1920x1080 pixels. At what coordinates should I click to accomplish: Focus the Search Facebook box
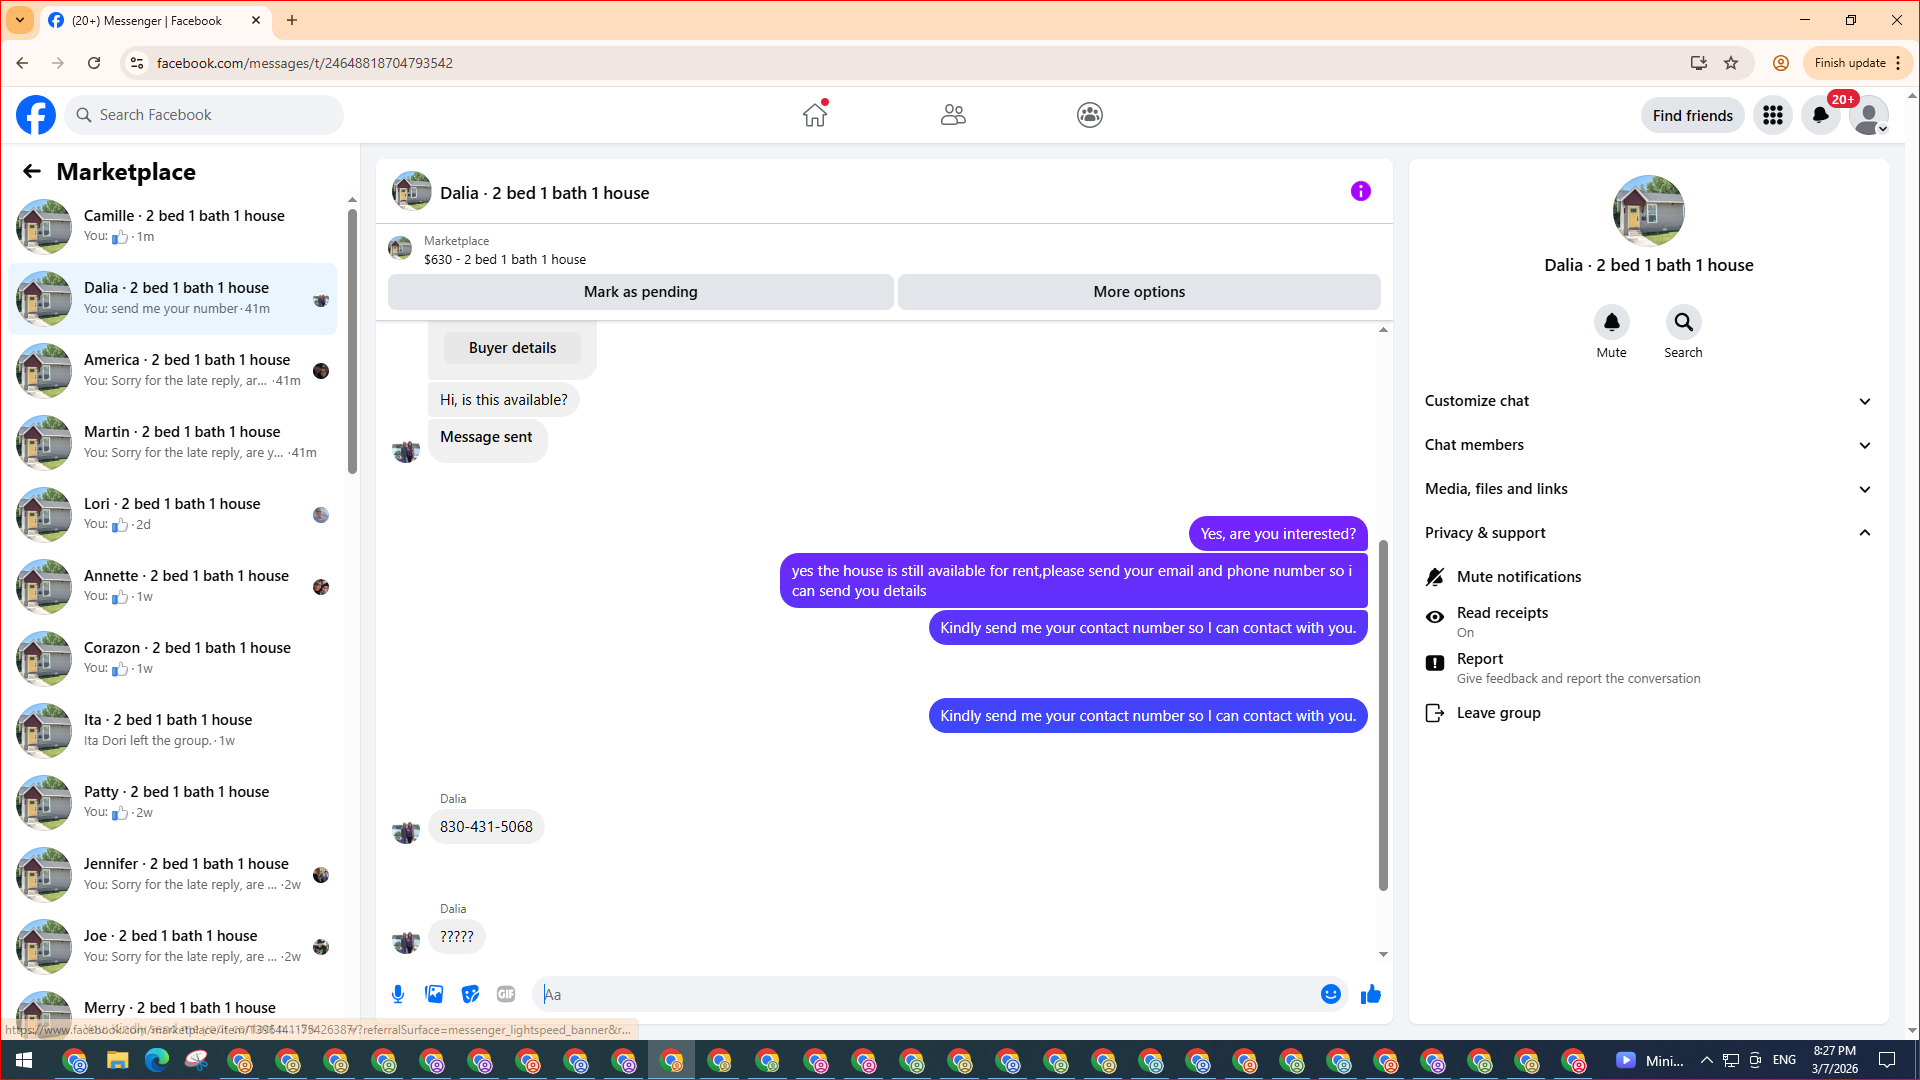pyautogui.click(x=205, y=115)
